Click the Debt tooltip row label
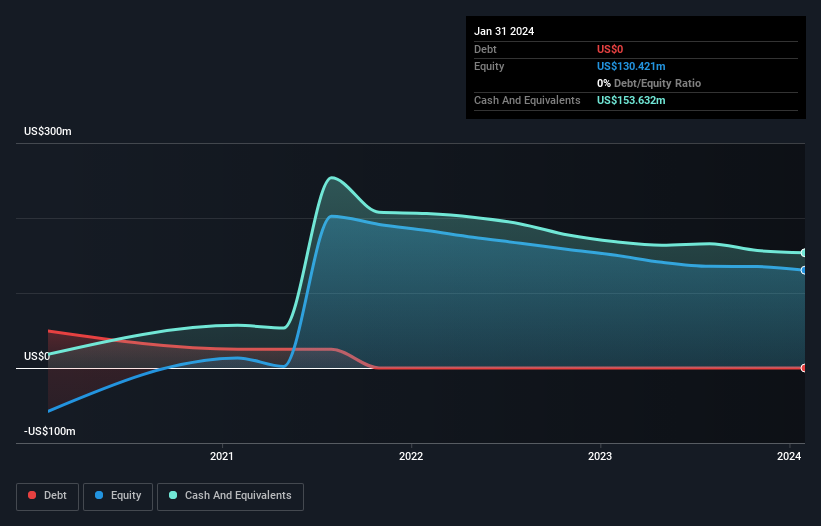Screen dimensions: 821x526 (485, 49)
